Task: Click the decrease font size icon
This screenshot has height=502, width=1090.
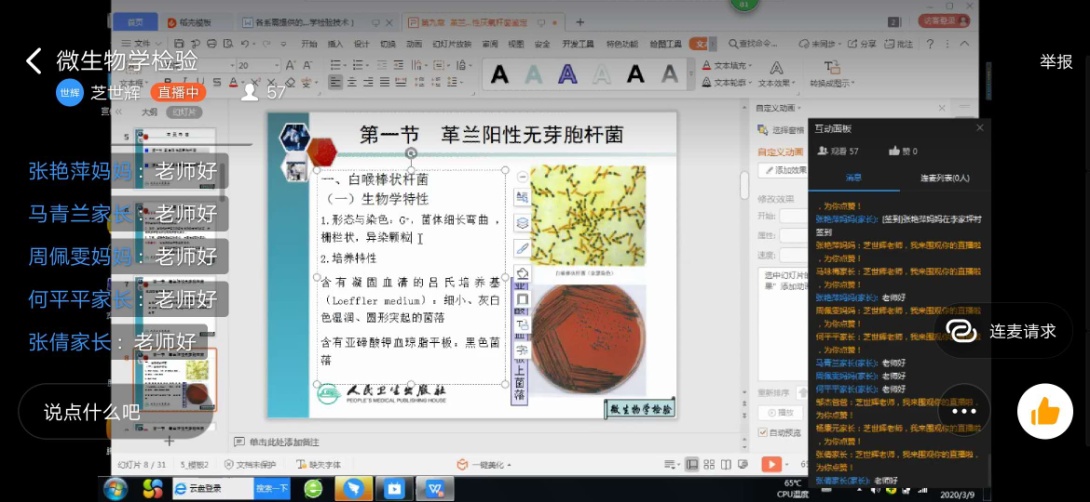Action: (308, 65)
